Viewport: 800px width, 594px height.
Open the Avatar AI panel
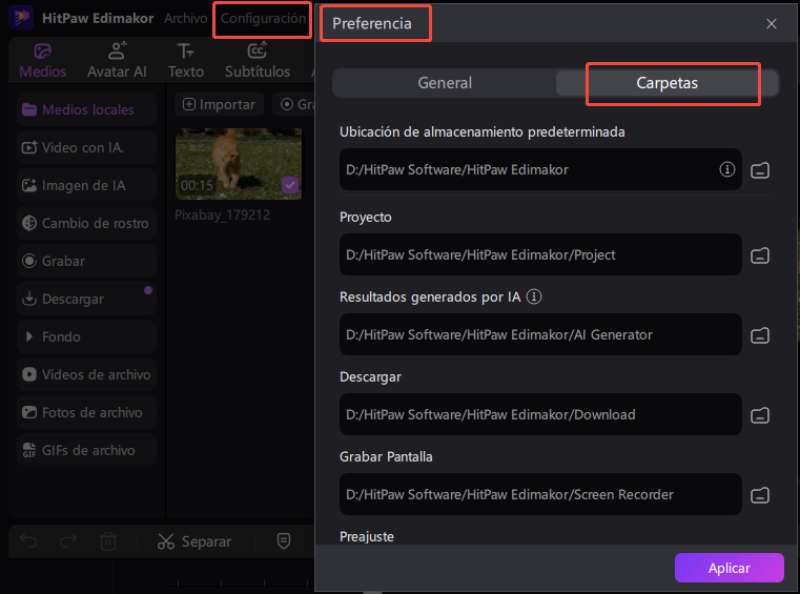coord(117,60)
